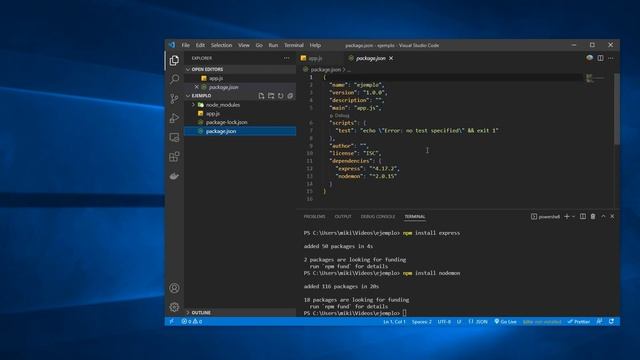Refresh the explorer via refresh icon
The width and height of the screenshot is (640, 360).
(x=280, y=96)
